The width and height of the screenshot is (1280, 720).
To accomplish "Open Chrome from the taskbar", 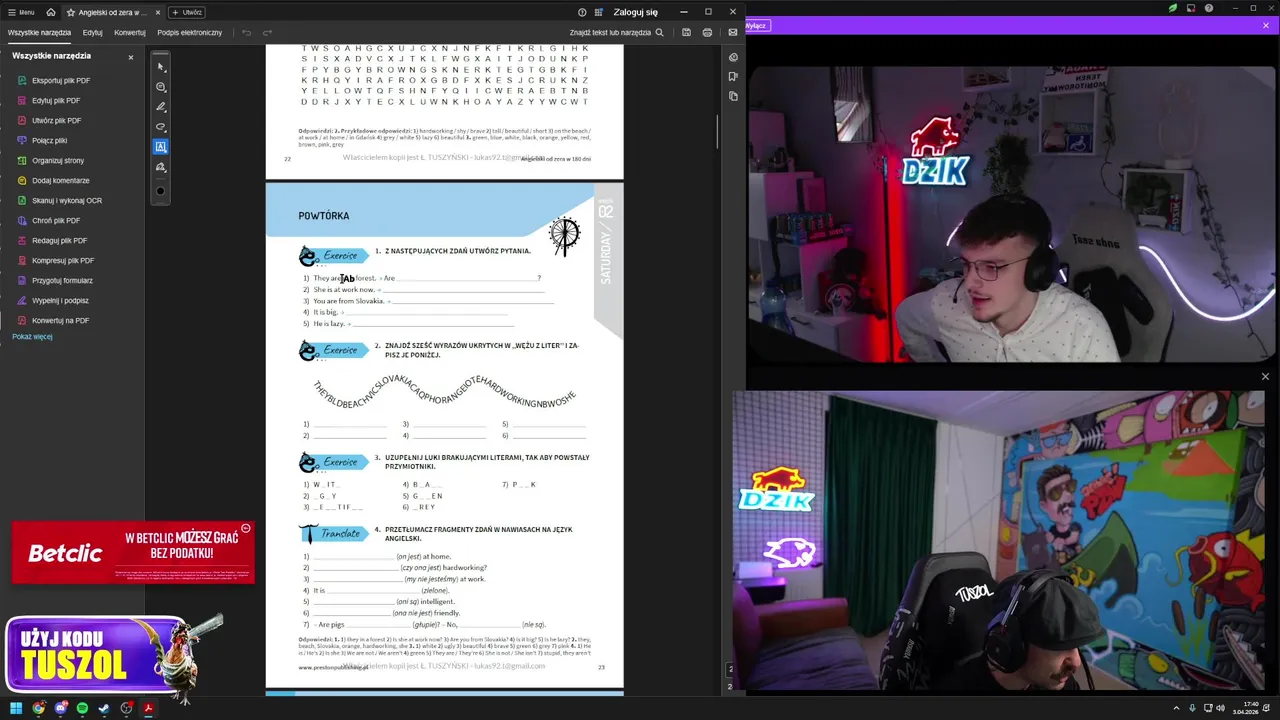I will (x=38, y=708).
